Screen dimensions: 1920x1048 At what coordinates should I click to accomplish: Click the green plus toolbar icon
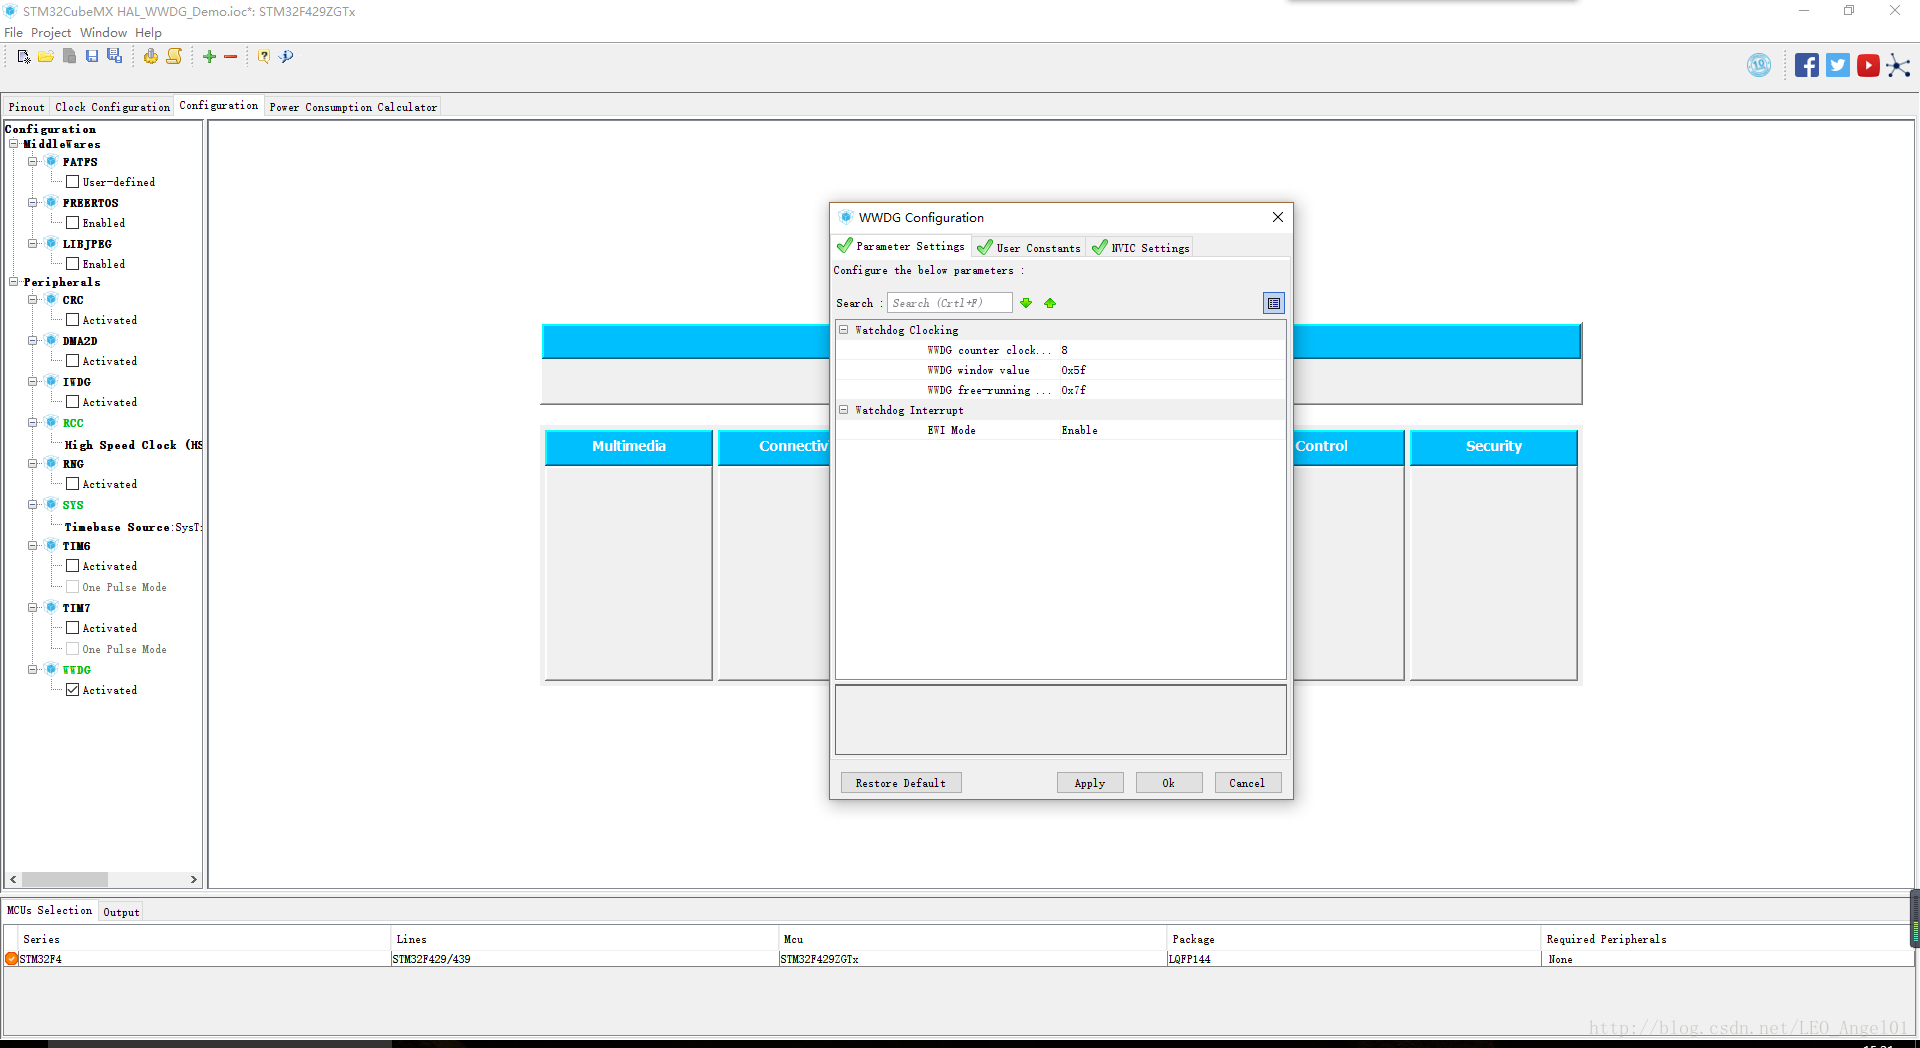pos(209,57)
